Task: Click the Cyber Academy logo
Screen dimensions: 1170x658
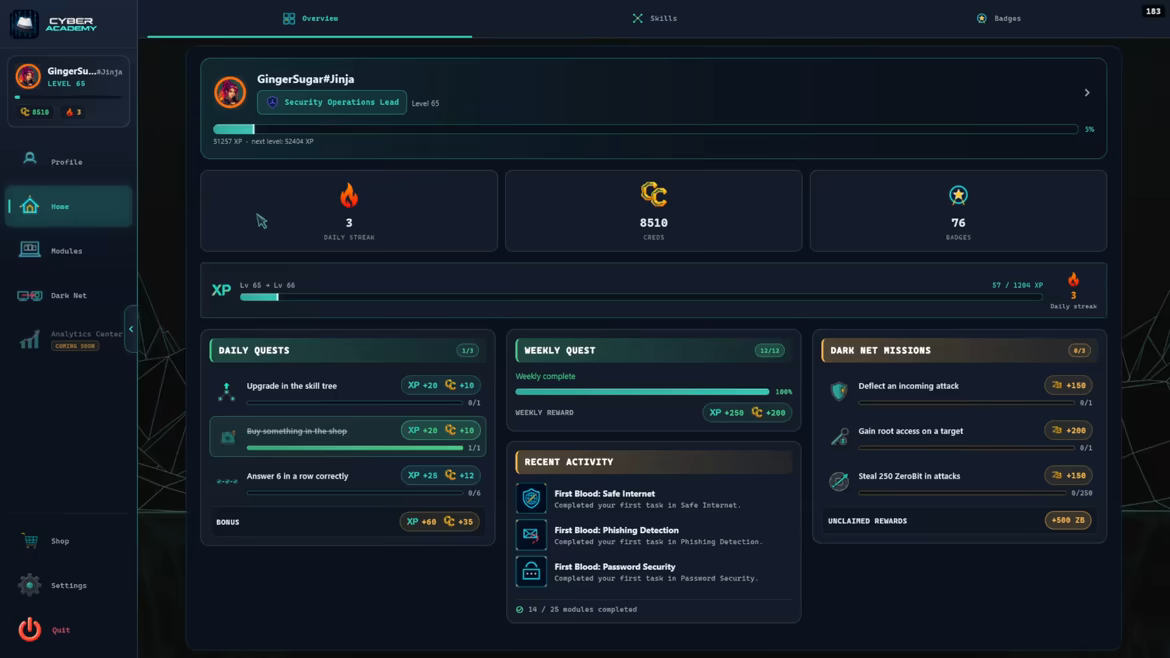Action: pyautogui.click(x=54, y=24)
